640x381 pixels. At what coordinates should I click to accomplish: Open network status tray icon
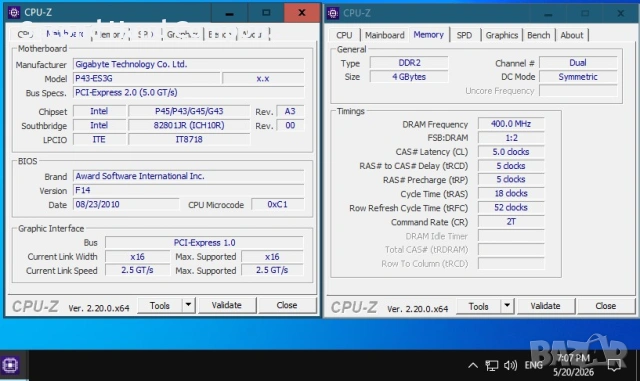point(491,365)
